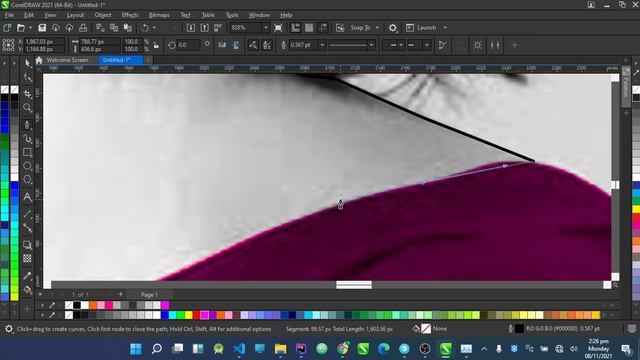Select the Drop Shadow effects tool

point(27,244)
